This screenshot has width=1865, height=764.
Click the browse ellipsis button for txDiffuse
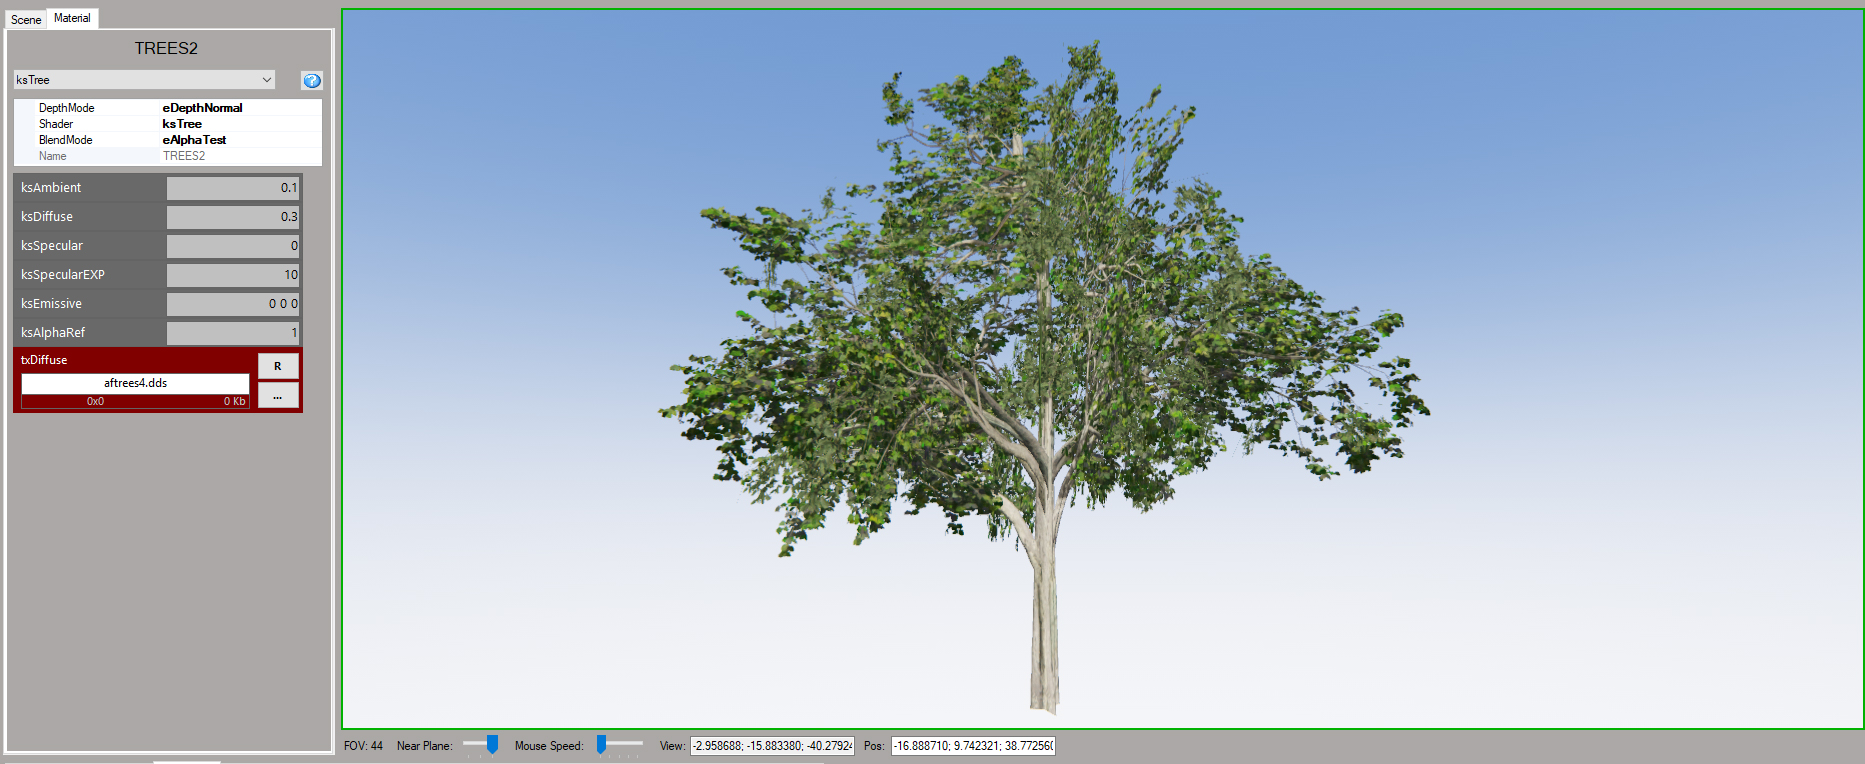tap(278, 396)
